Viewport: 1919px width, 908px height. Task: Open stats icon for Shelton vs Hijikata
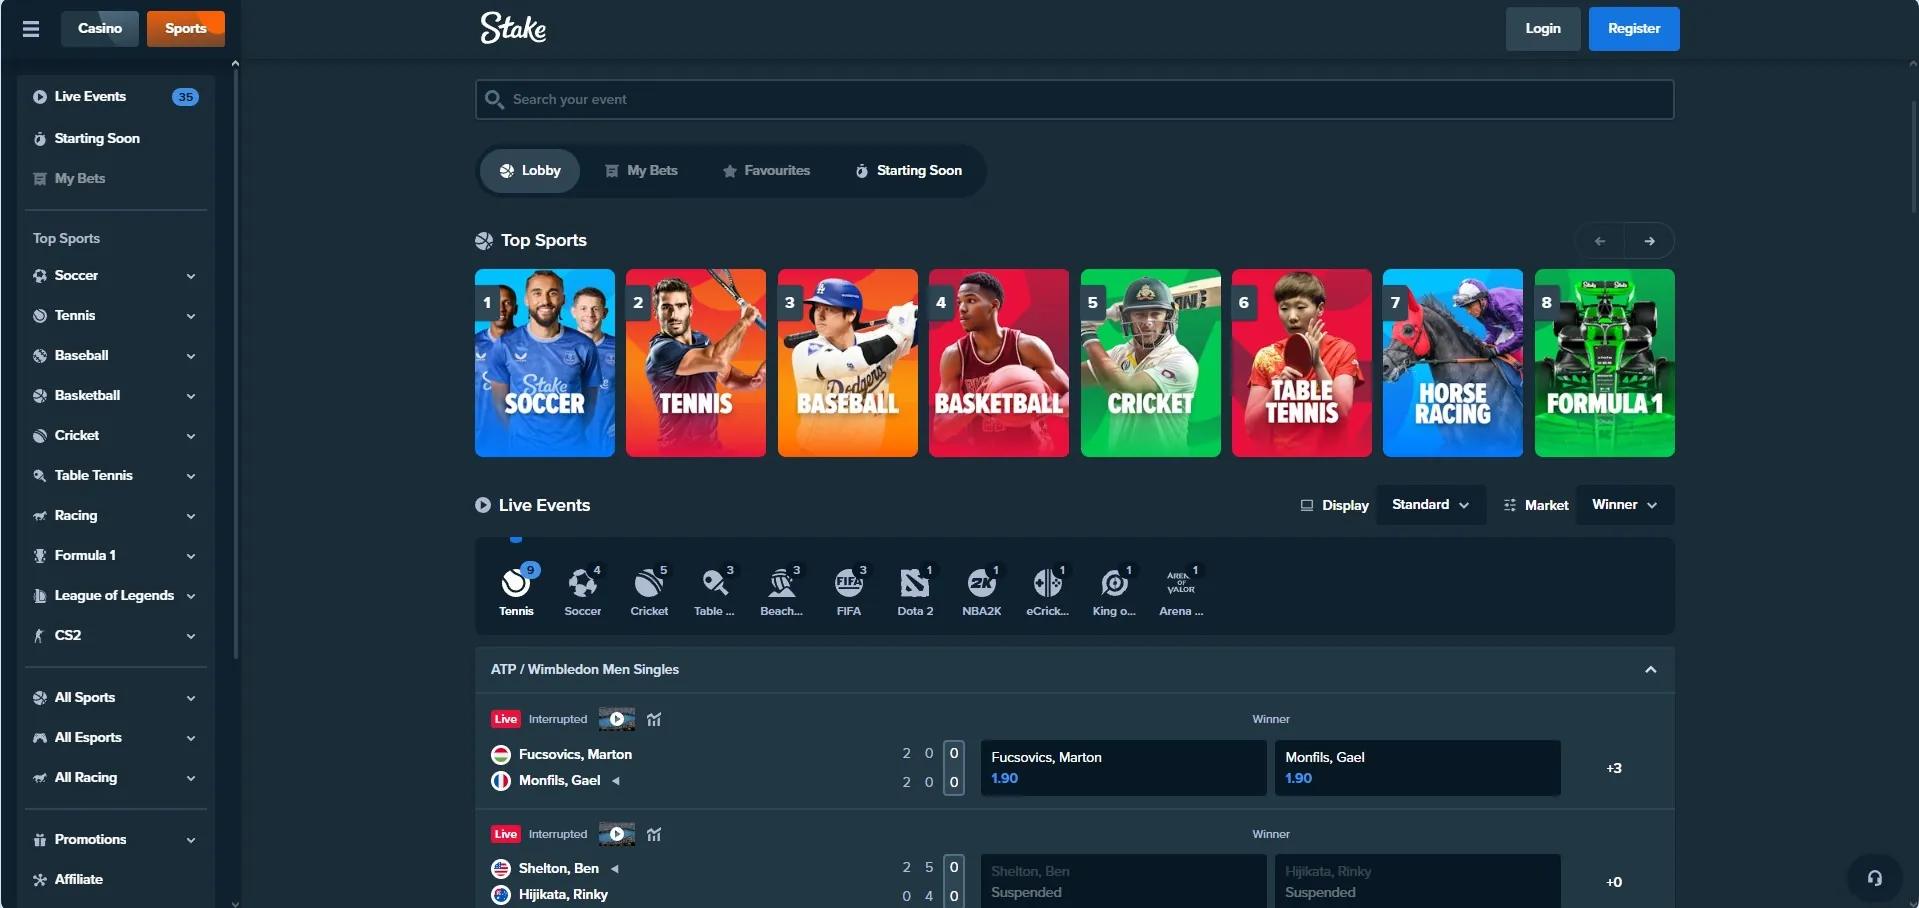point(654,834)
